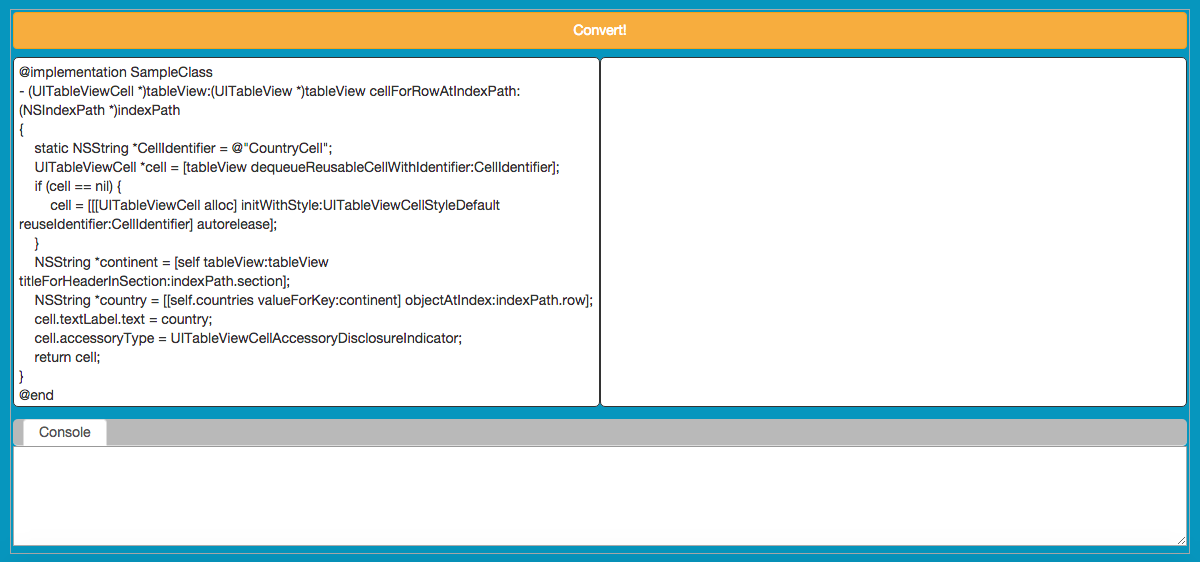1200x562 pixels.
Task: Click the '- (UITableViewCell *)tableView:' method signature line
Action: coord(270,91)
